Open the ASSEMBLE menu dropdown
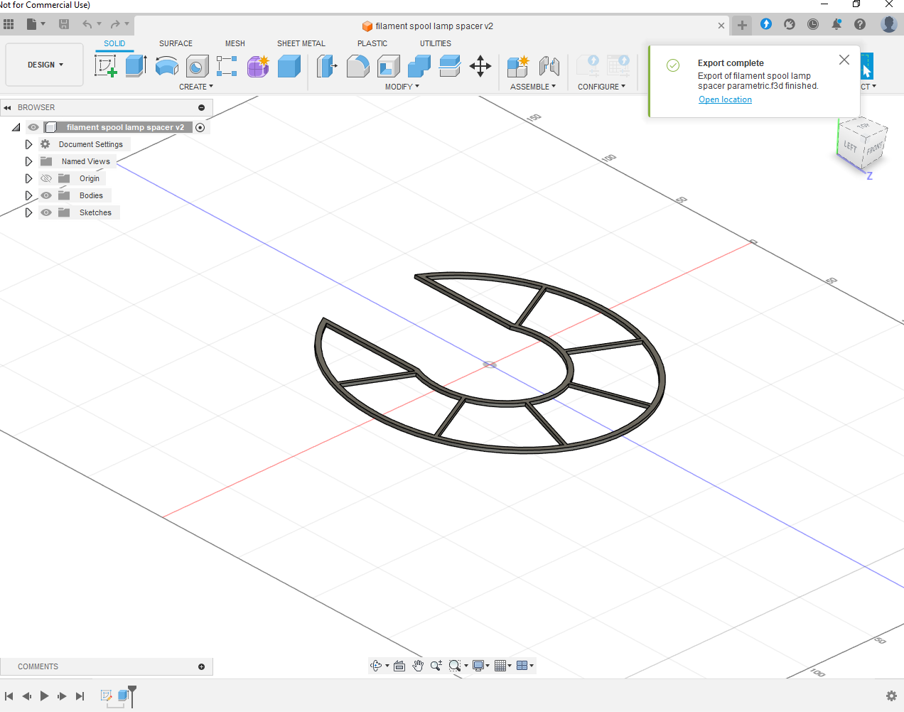904x712 pixels. coord(533,86)
